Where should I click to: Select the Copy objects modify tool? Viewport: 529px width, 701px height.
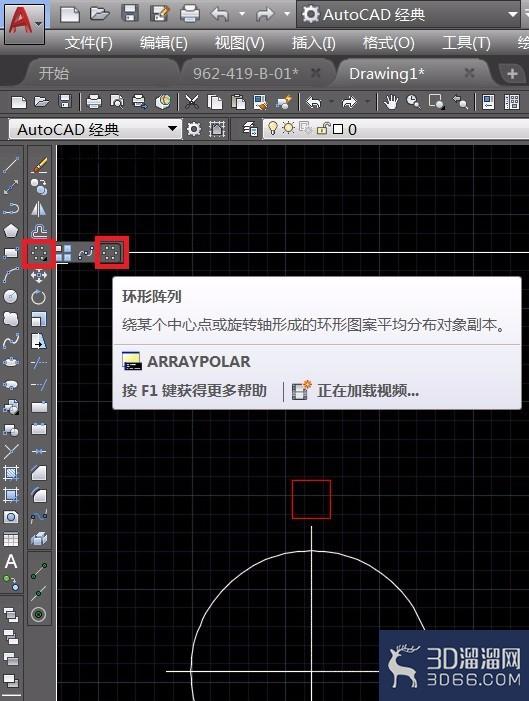click(x=39, y=187)
